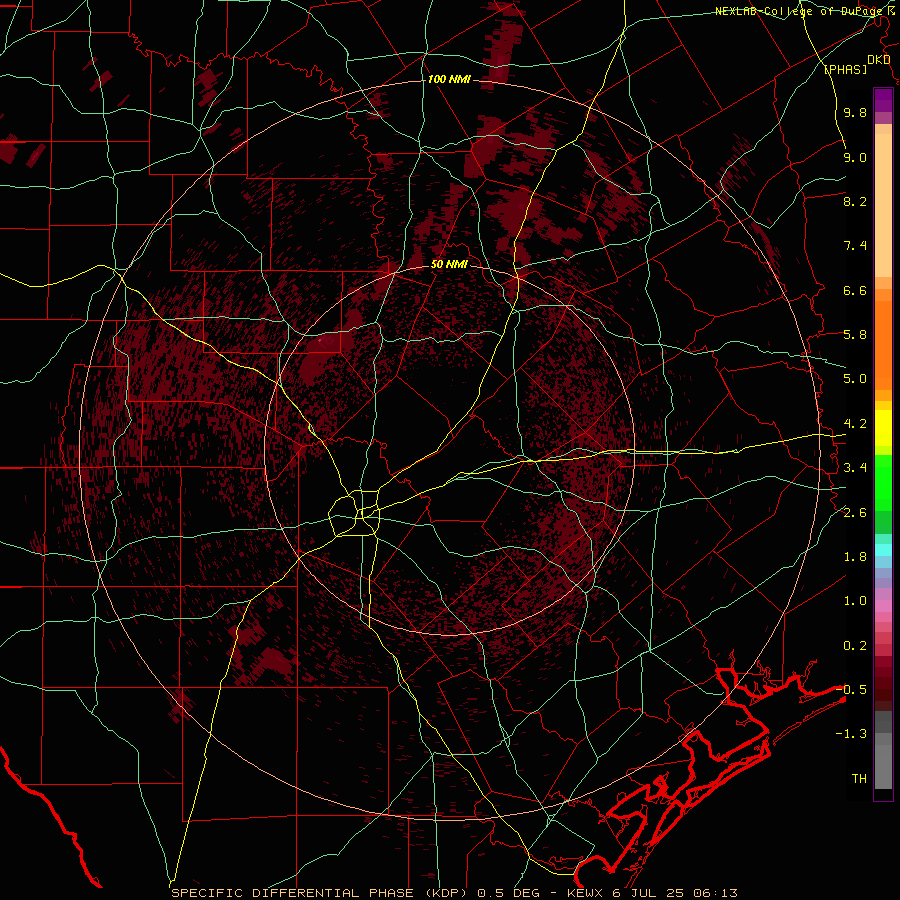This screenshot has width=900, height=900.
Task: Click the -1.3 scale value
Action: (x=851, y=734)
